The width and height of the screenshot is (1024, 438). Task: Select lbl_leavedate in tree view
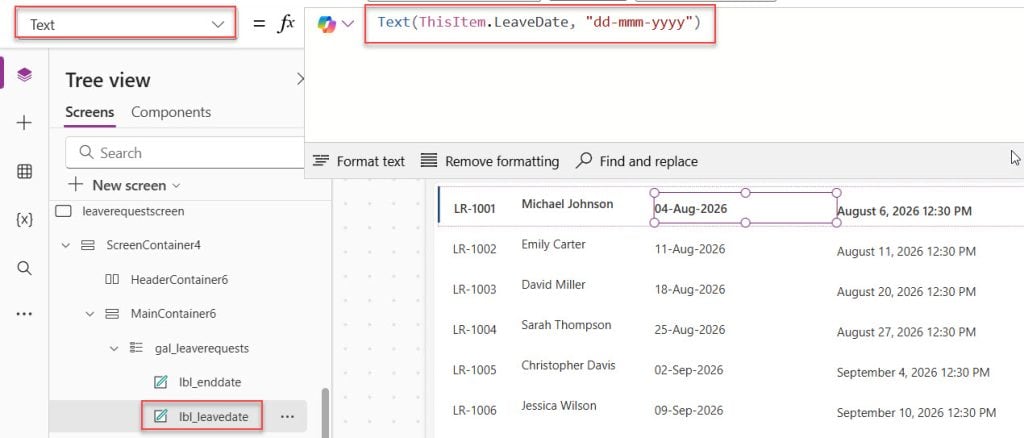point(214,416)
